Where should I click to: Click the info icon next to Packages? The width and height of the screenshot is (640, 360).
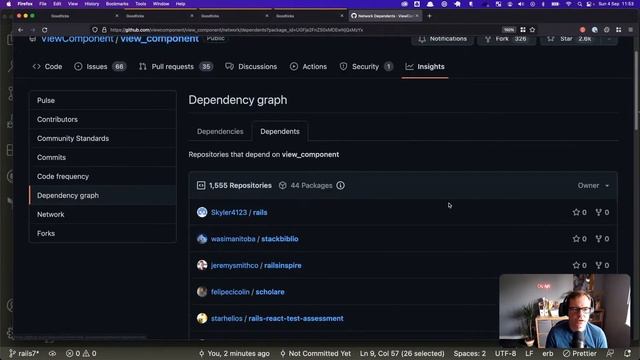(x=340, y=185)
